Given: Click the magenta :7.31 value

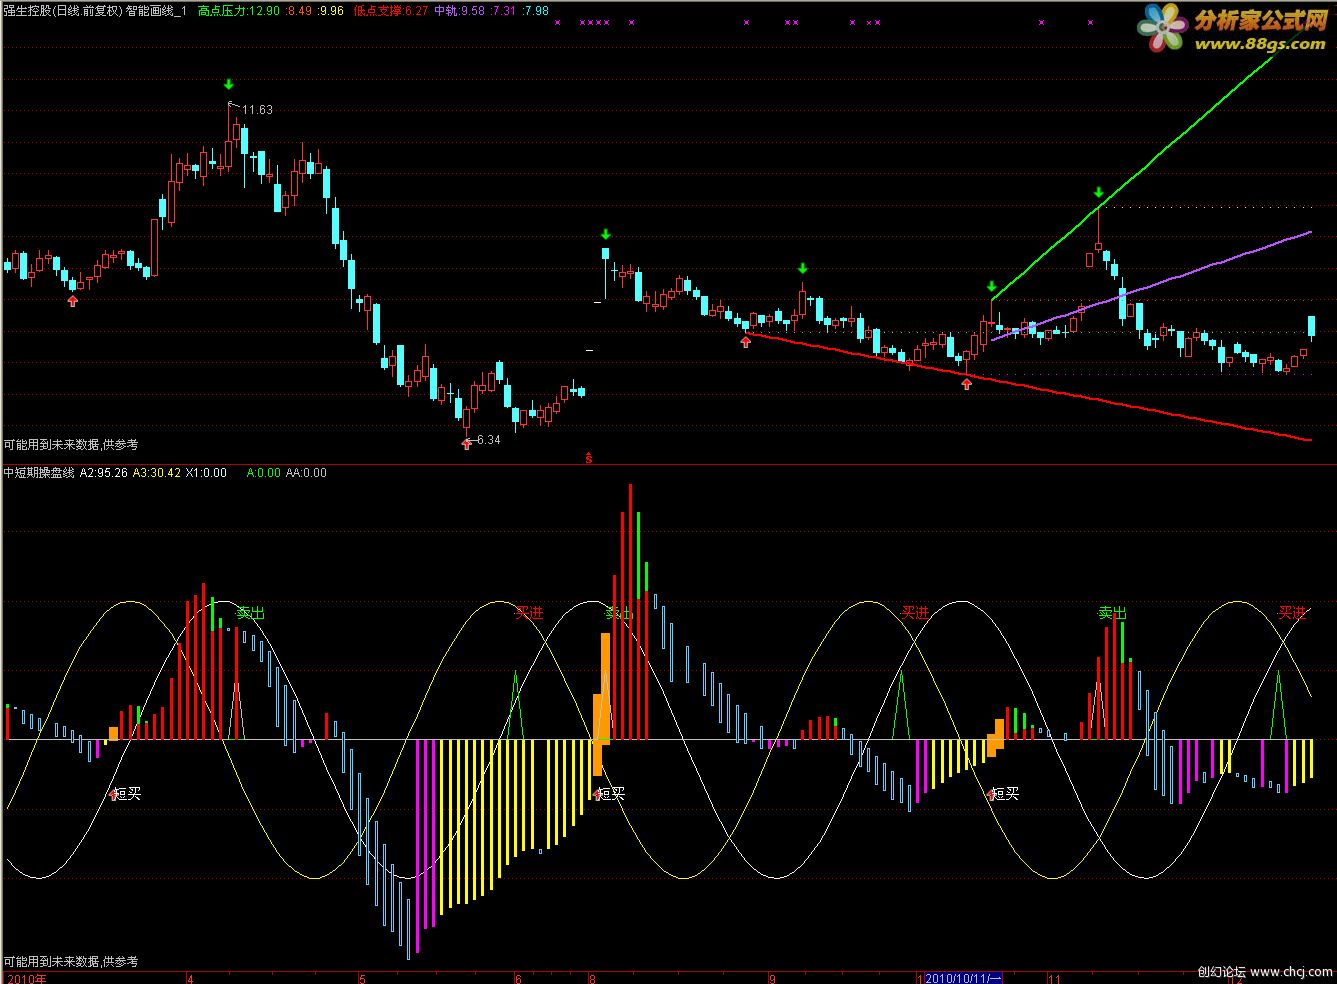Looking at the screenshot, I should click(503, 11).
